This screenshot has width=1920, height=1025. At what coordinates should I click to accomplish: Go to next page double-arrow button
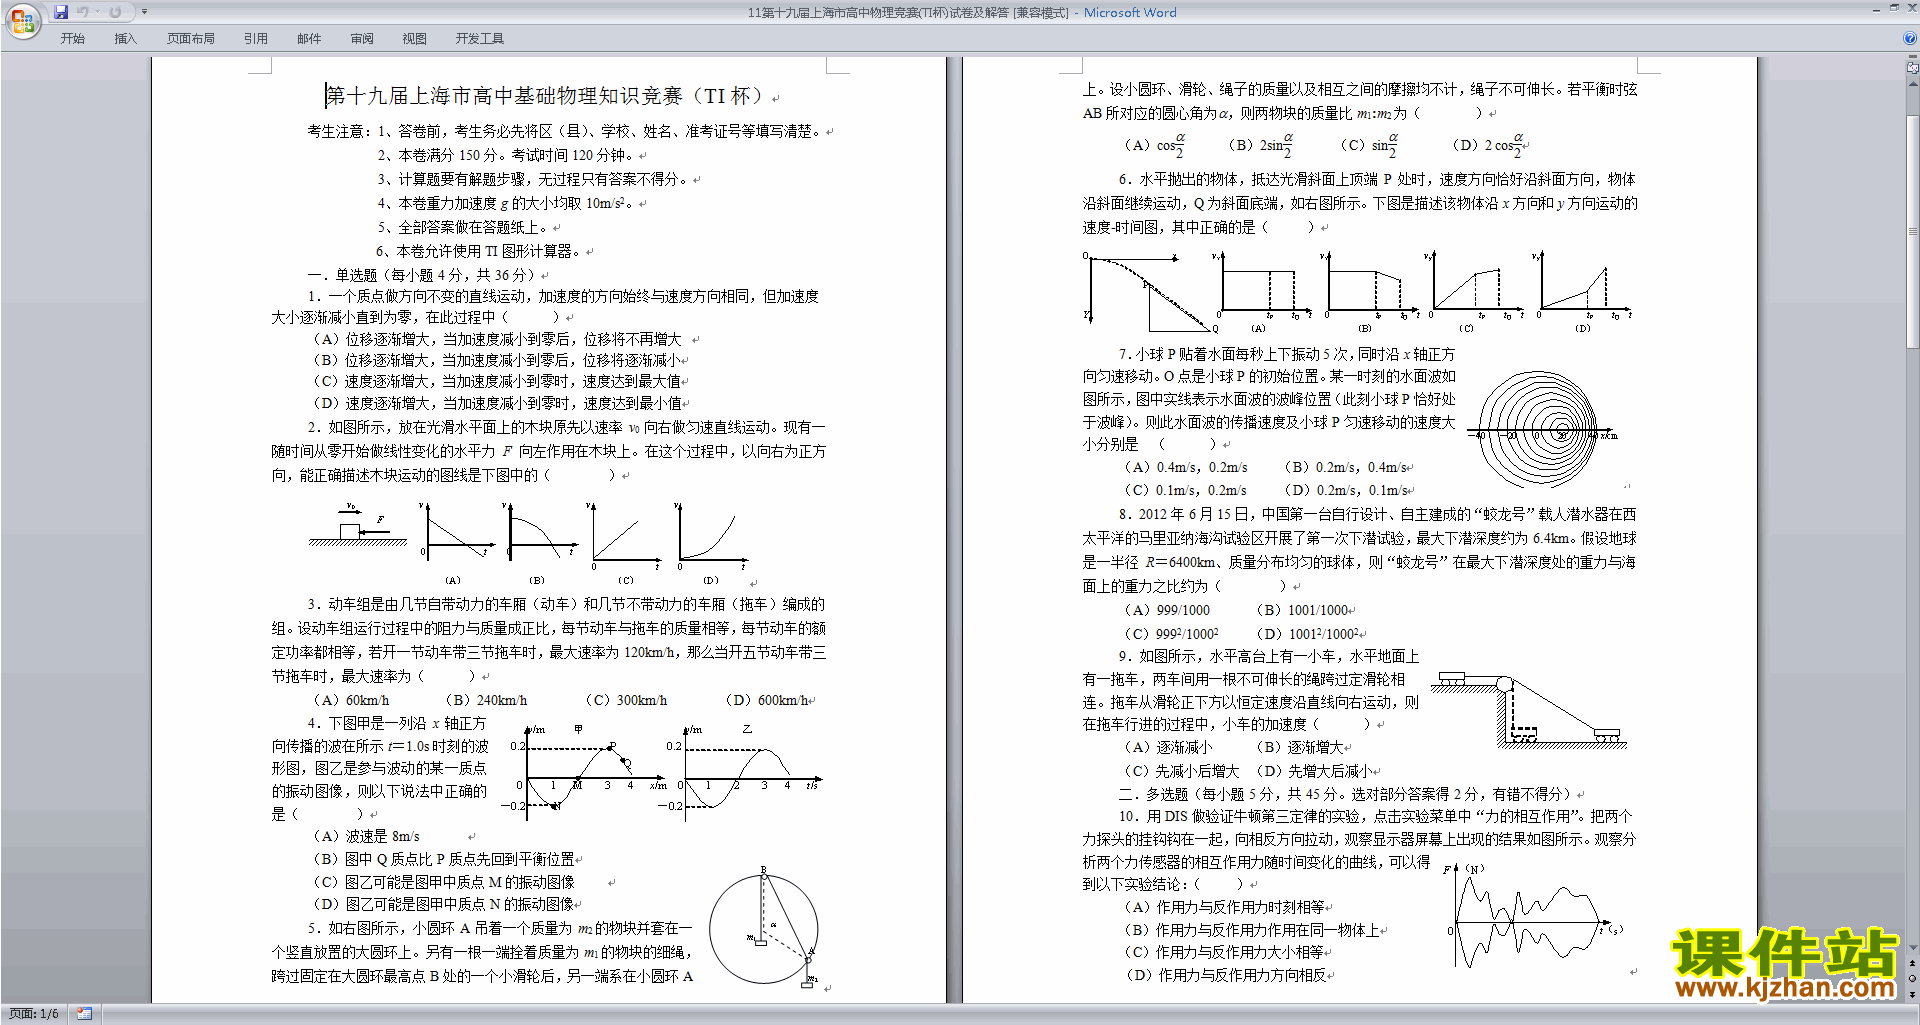click(x=1913, y=993)
